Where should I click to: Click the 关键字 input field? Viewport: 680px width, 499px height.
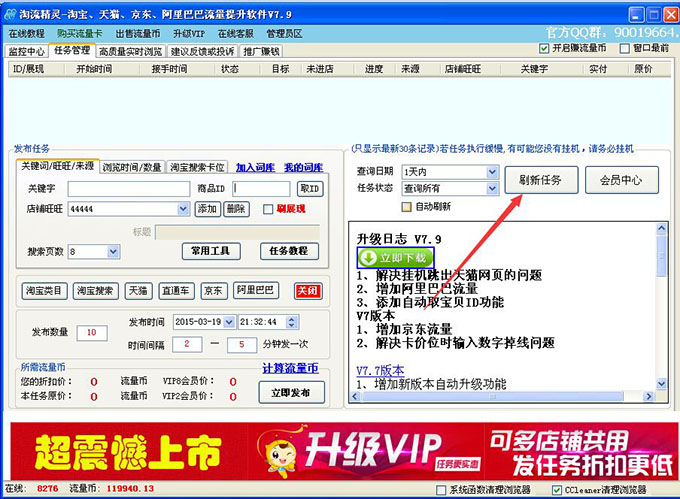pyautogui.click(x=129, y=189)
